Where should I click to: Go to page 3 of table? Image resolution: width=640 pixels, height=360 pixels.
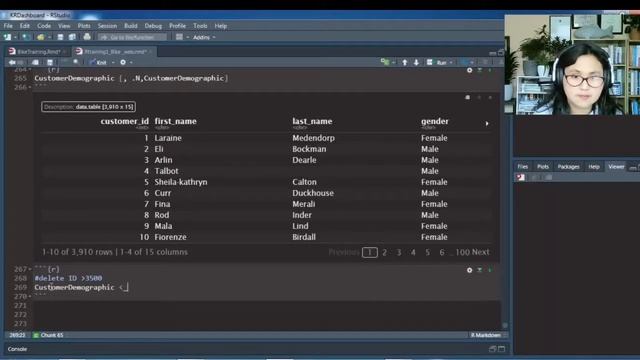[399, 252]
